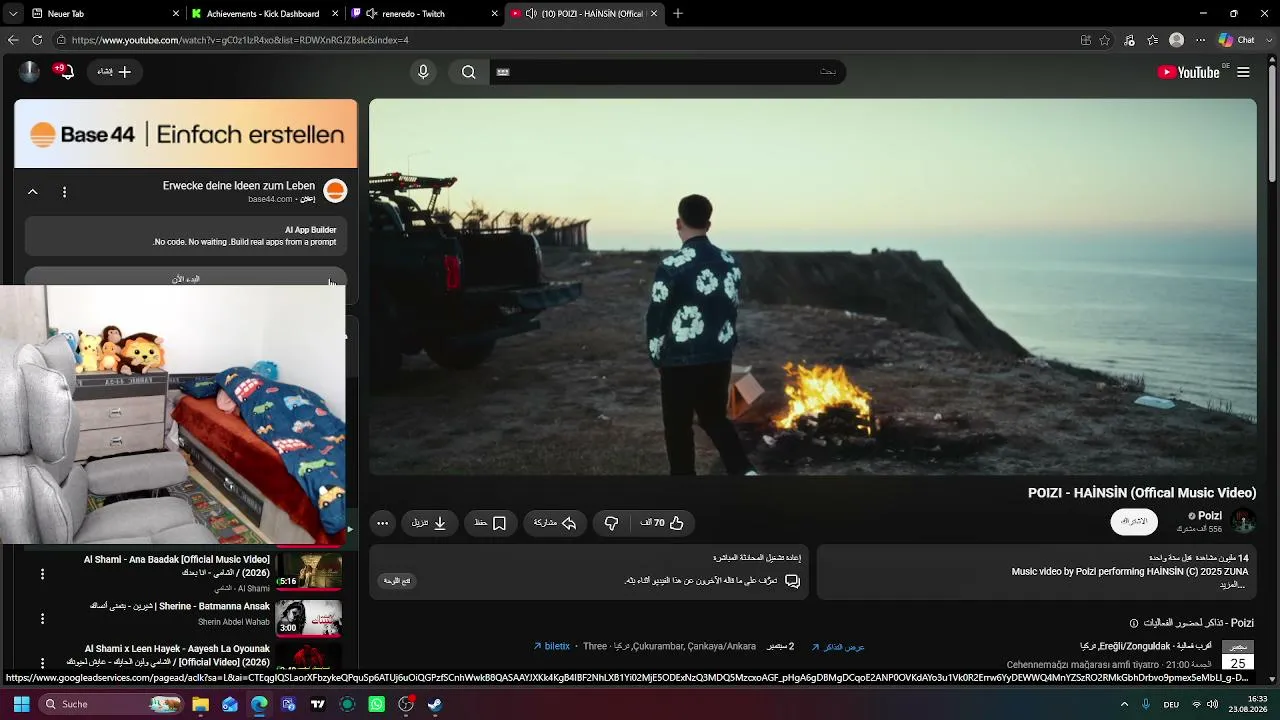This screenshot has height=720, width=1280.
Task: Save the video to a playlist
Action: click(x=490, y=523)
